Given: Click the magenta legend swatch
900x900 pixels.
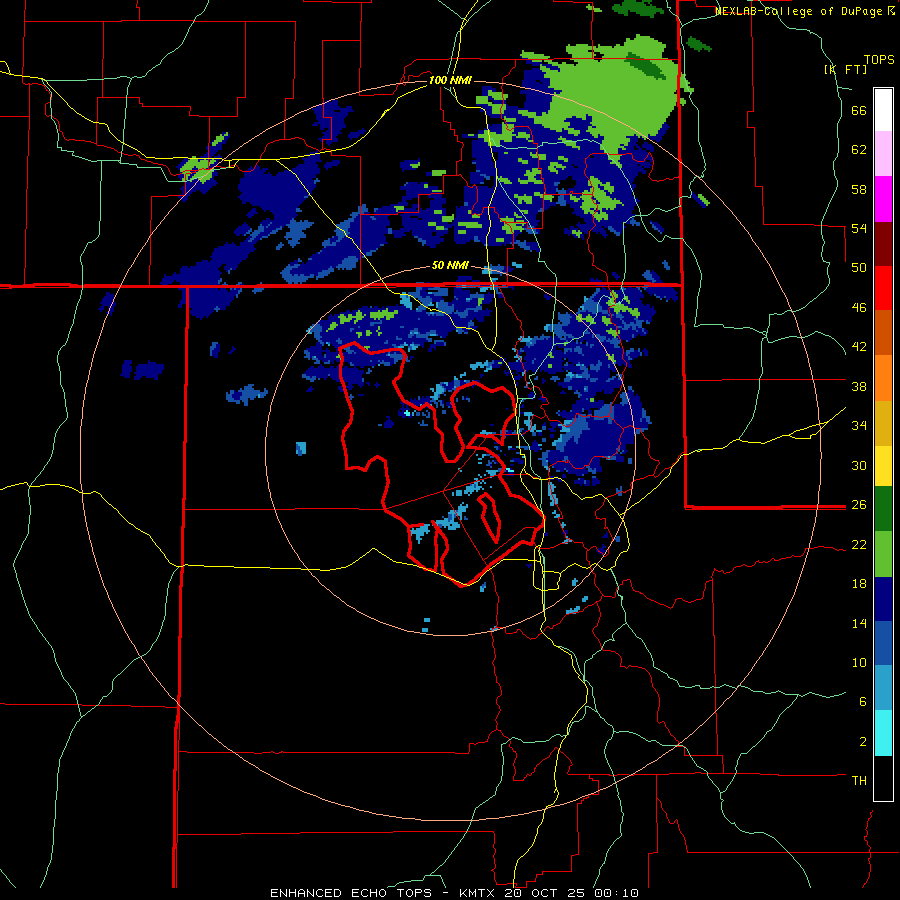Looking at the screenshot, I should pos(883,199).
